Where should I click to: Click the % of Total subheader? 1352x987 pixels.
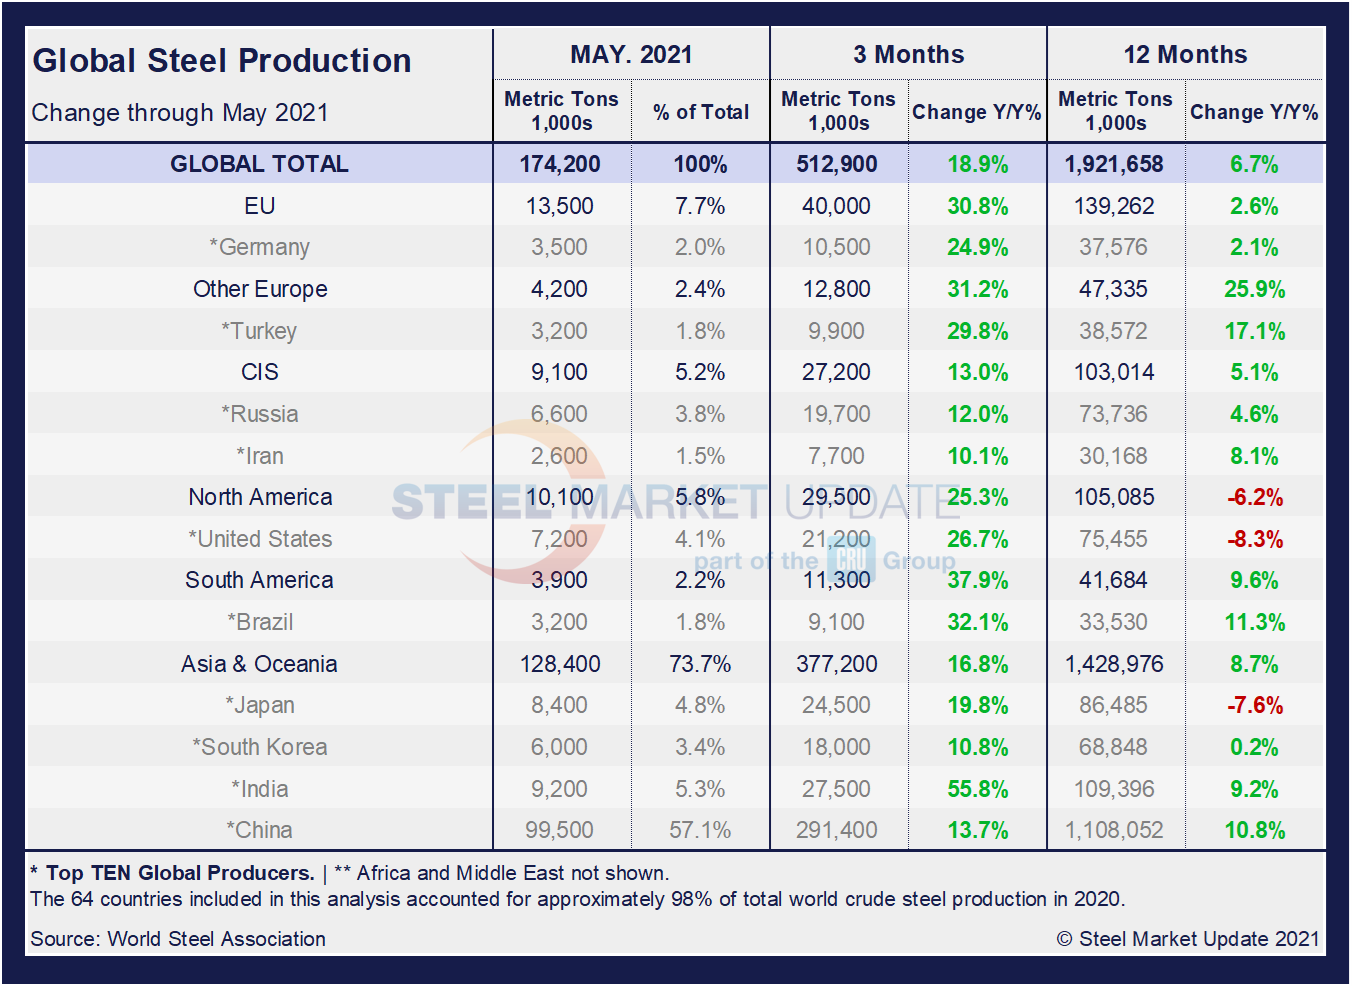point(701,112)
